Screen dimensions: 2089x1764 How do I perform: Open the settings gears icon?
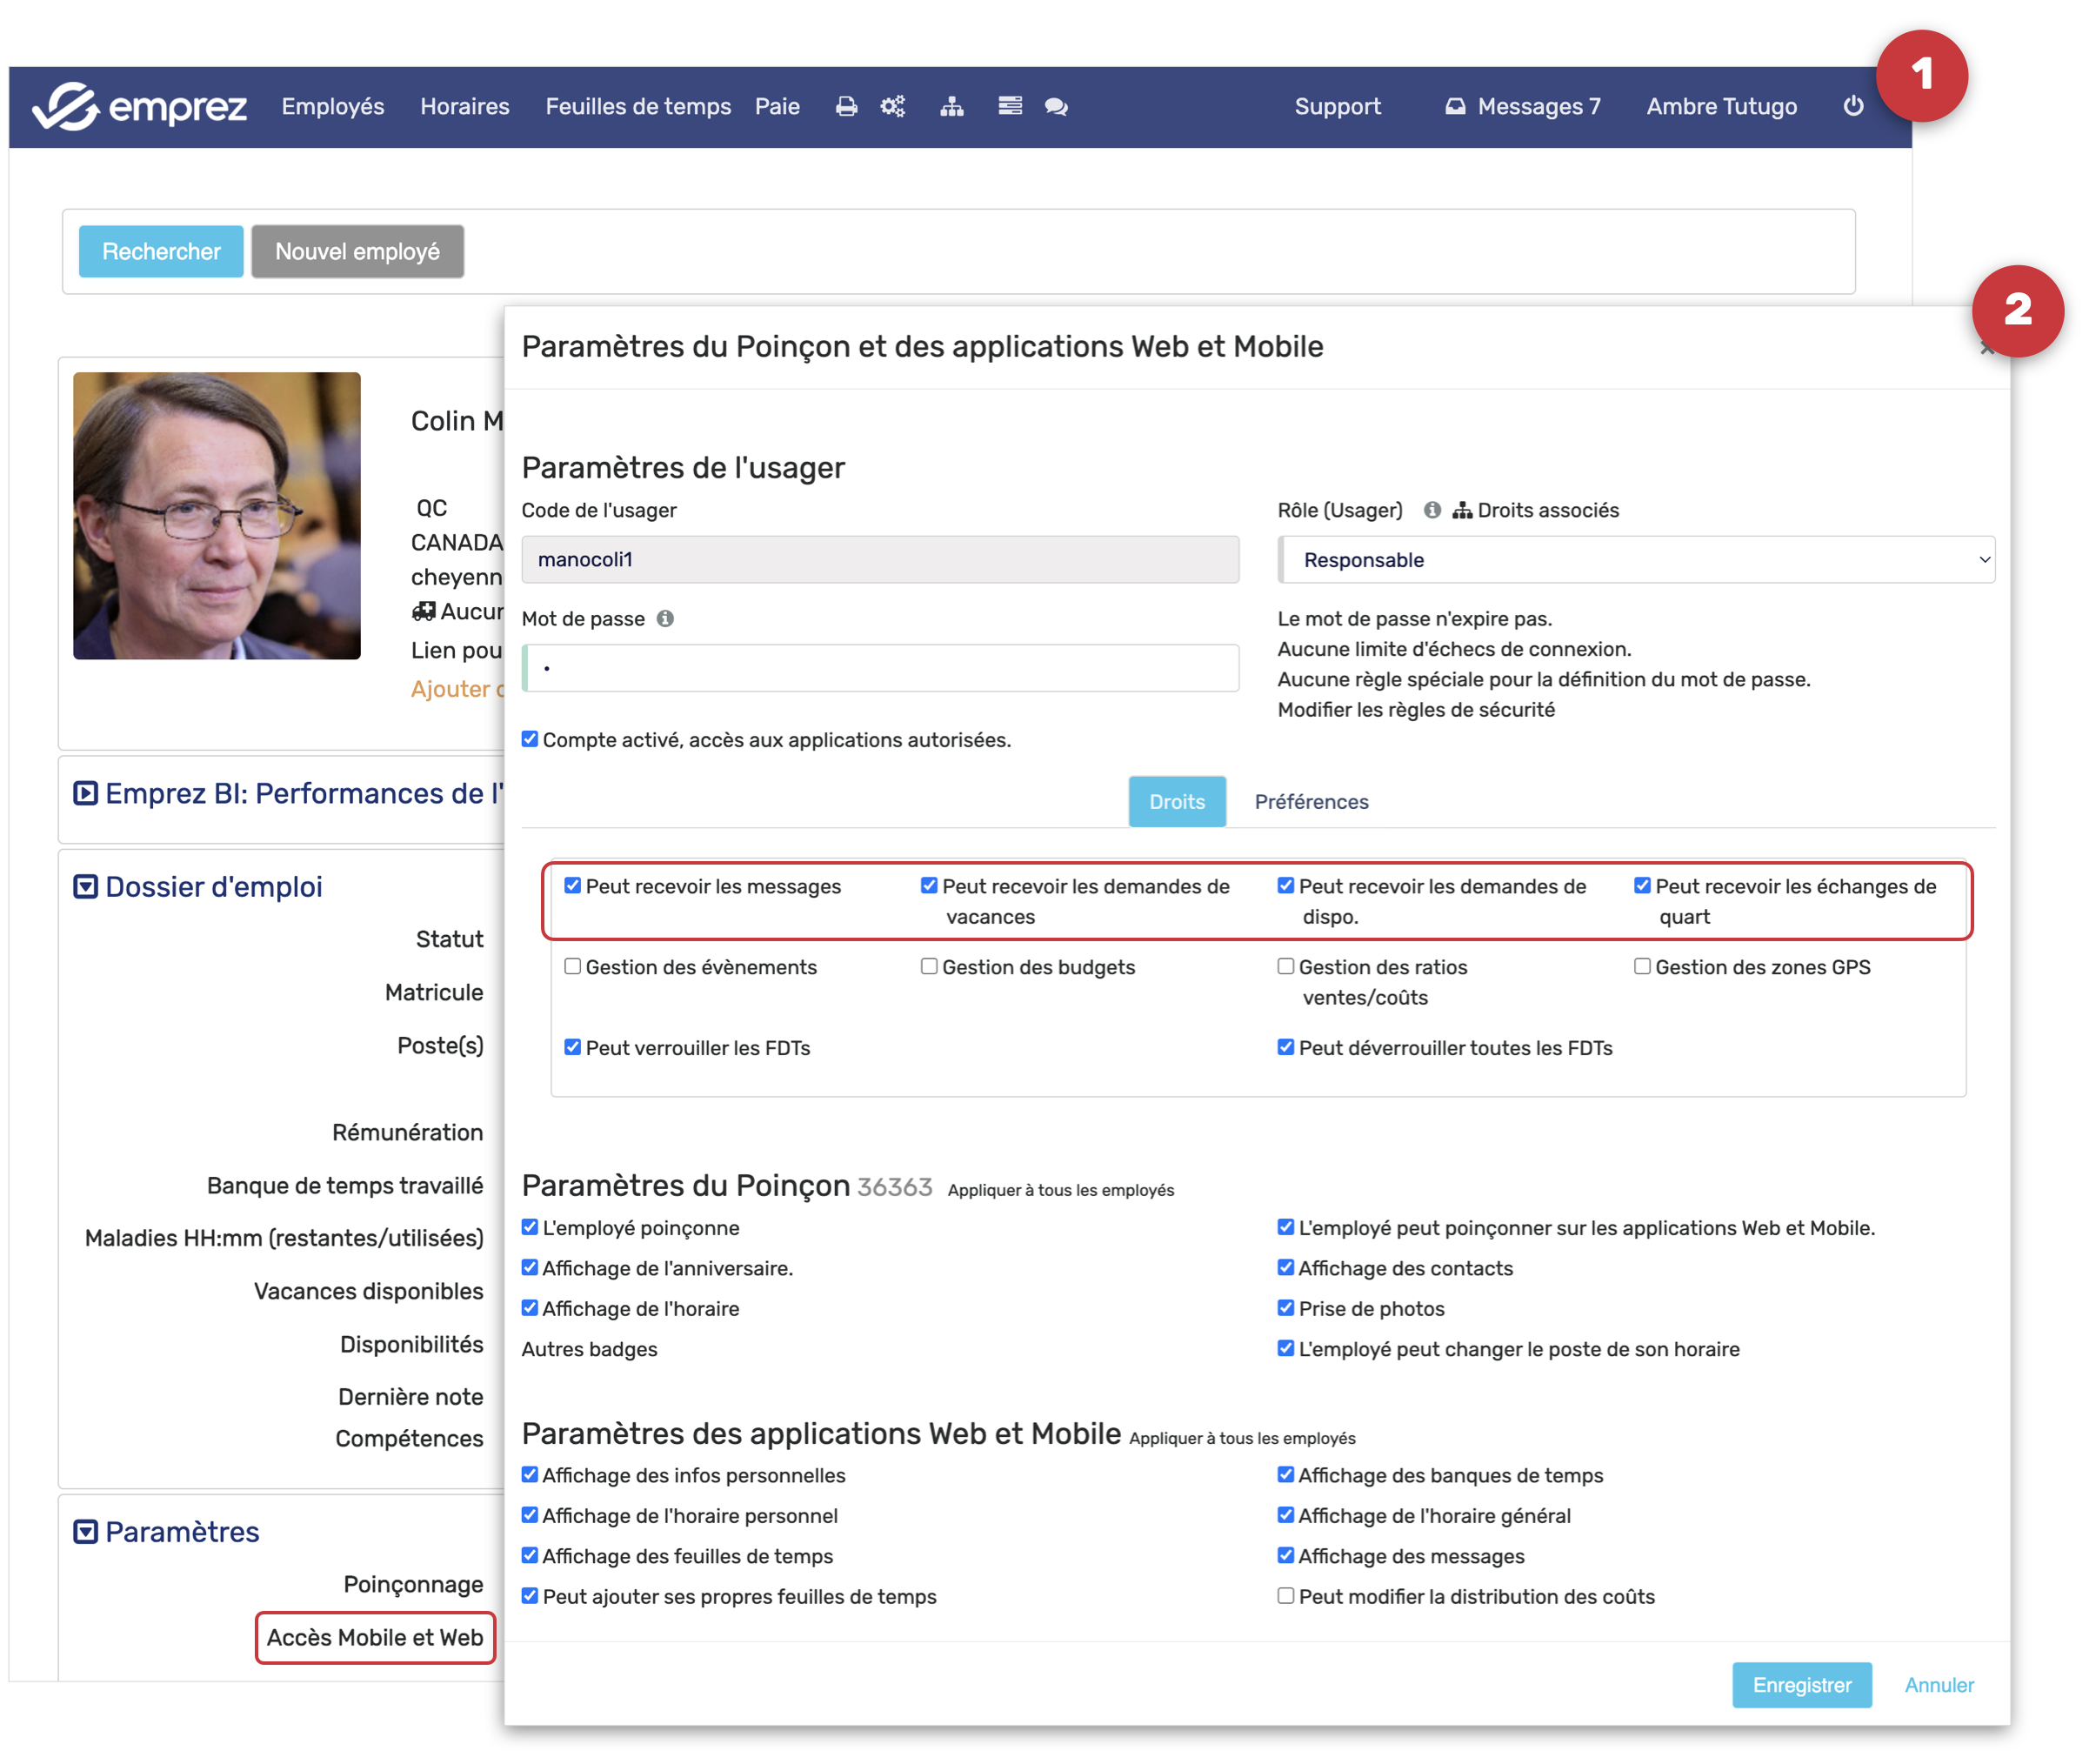[x=892, y=106]
